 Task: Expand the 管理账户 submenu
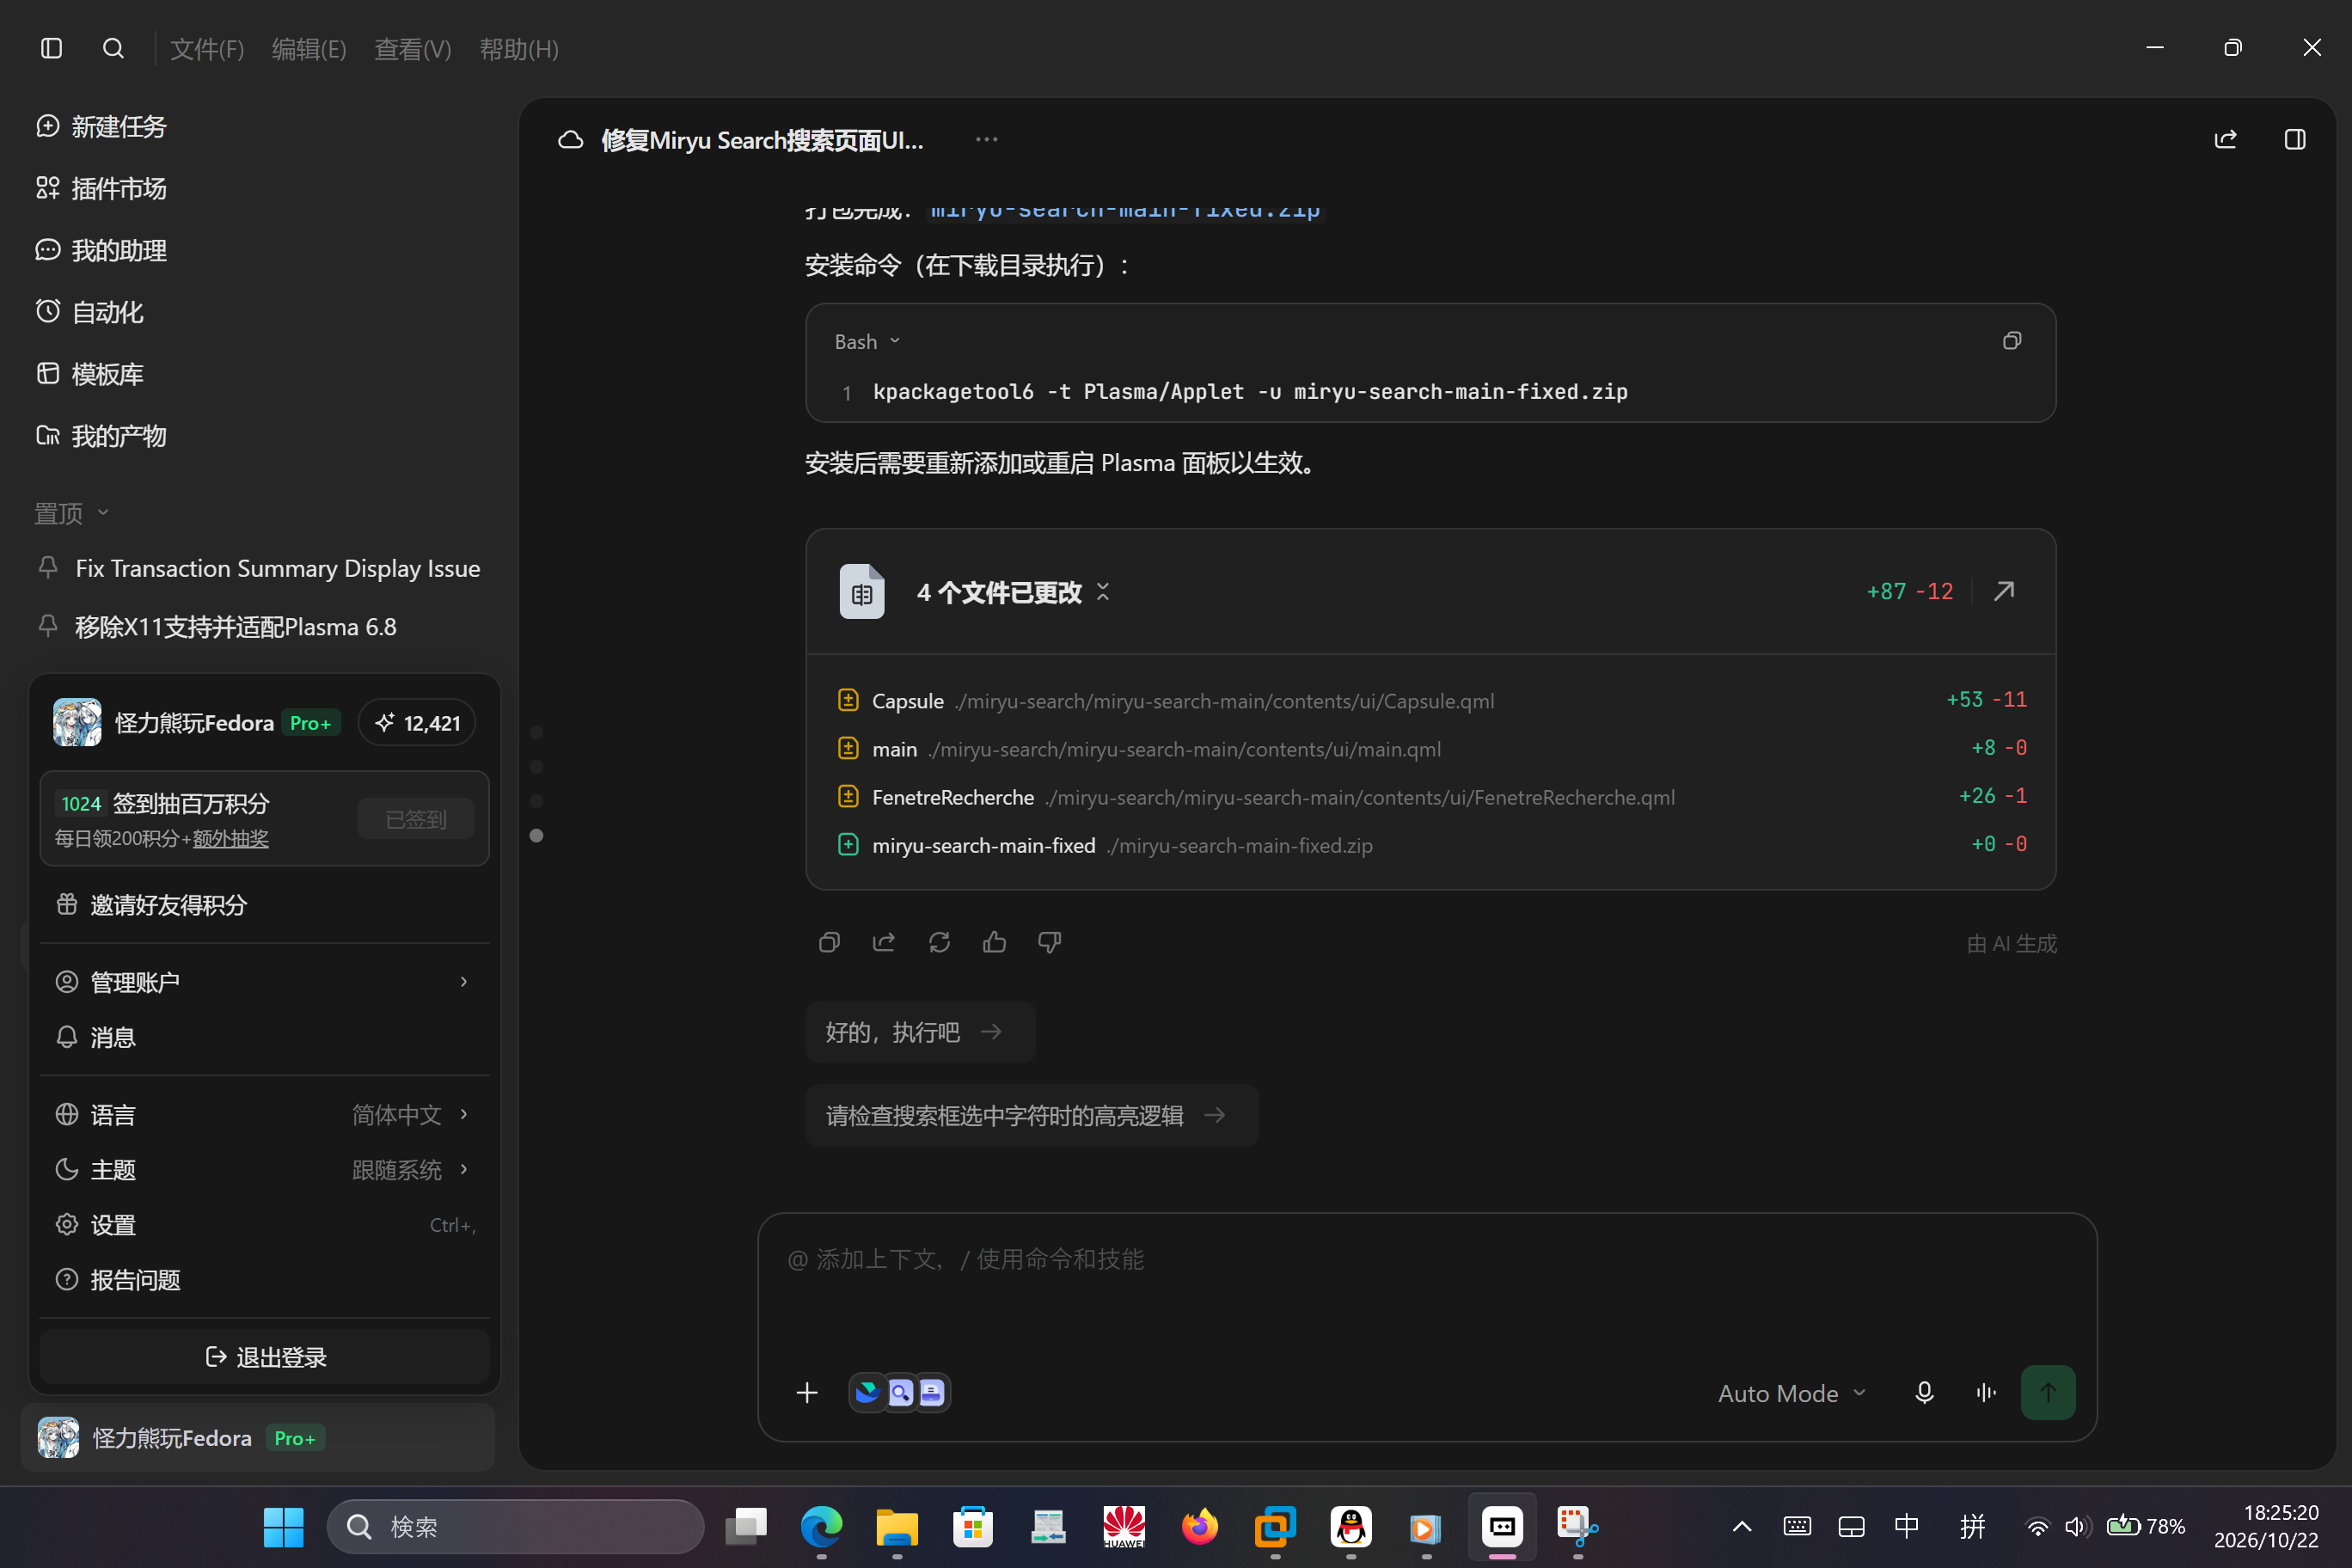click(264, 982)
